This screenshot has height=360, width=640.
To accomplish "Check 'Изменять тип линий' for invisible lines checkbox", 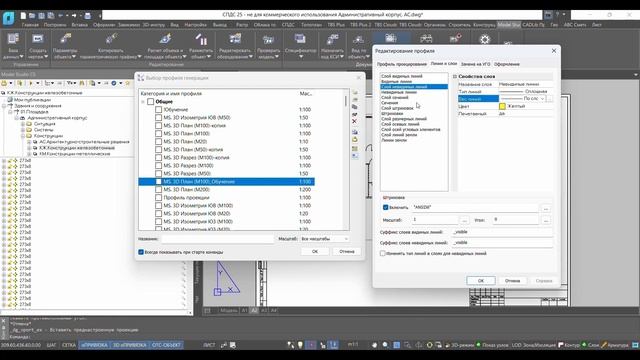I will pyautogui.click(x=382, y=253).
